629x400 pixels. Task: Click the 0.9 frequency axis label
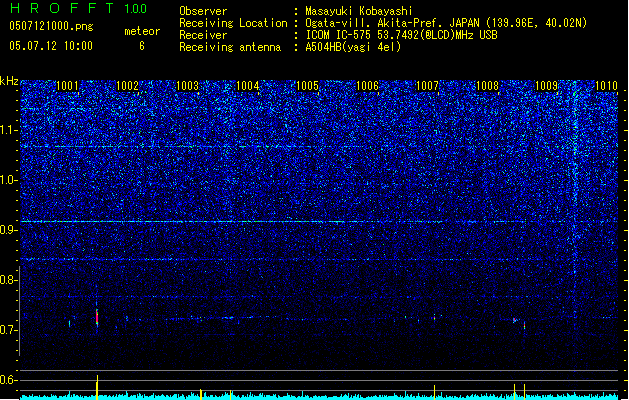[9, 230]
